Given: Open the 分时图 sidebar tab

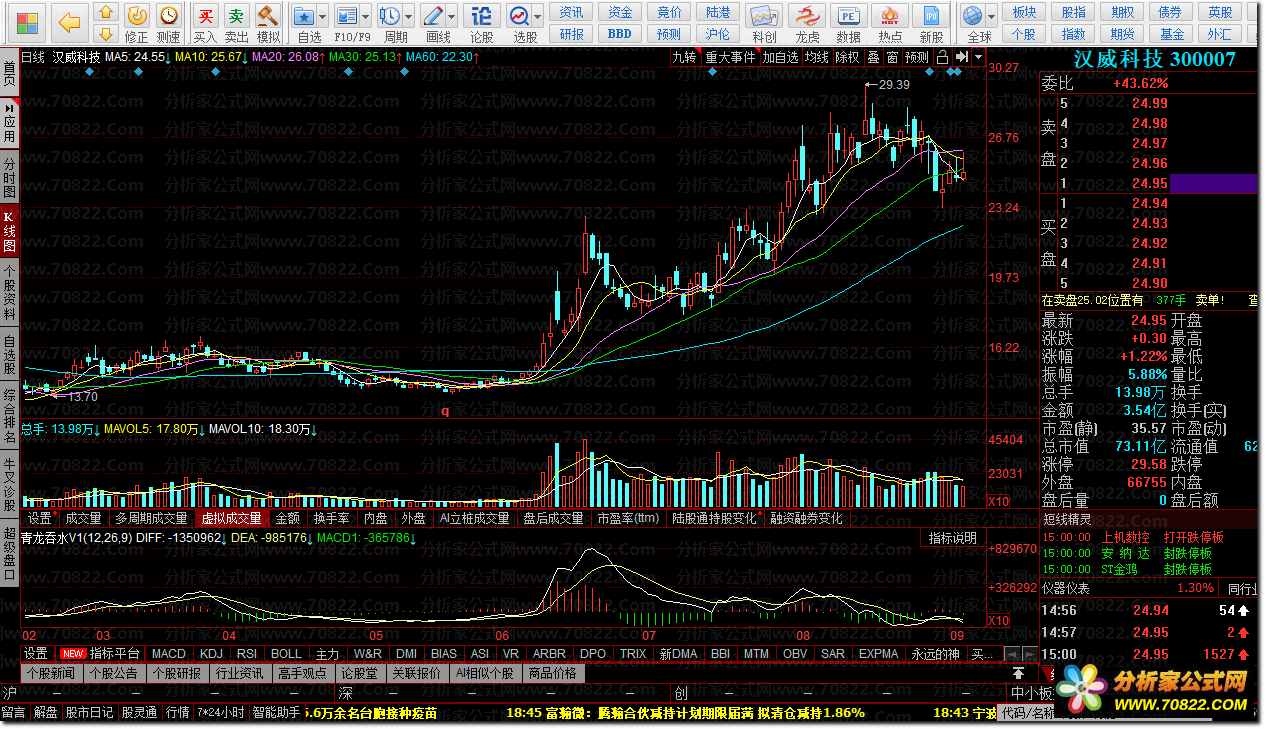Looking at the screenshot, I should [10, 177].
